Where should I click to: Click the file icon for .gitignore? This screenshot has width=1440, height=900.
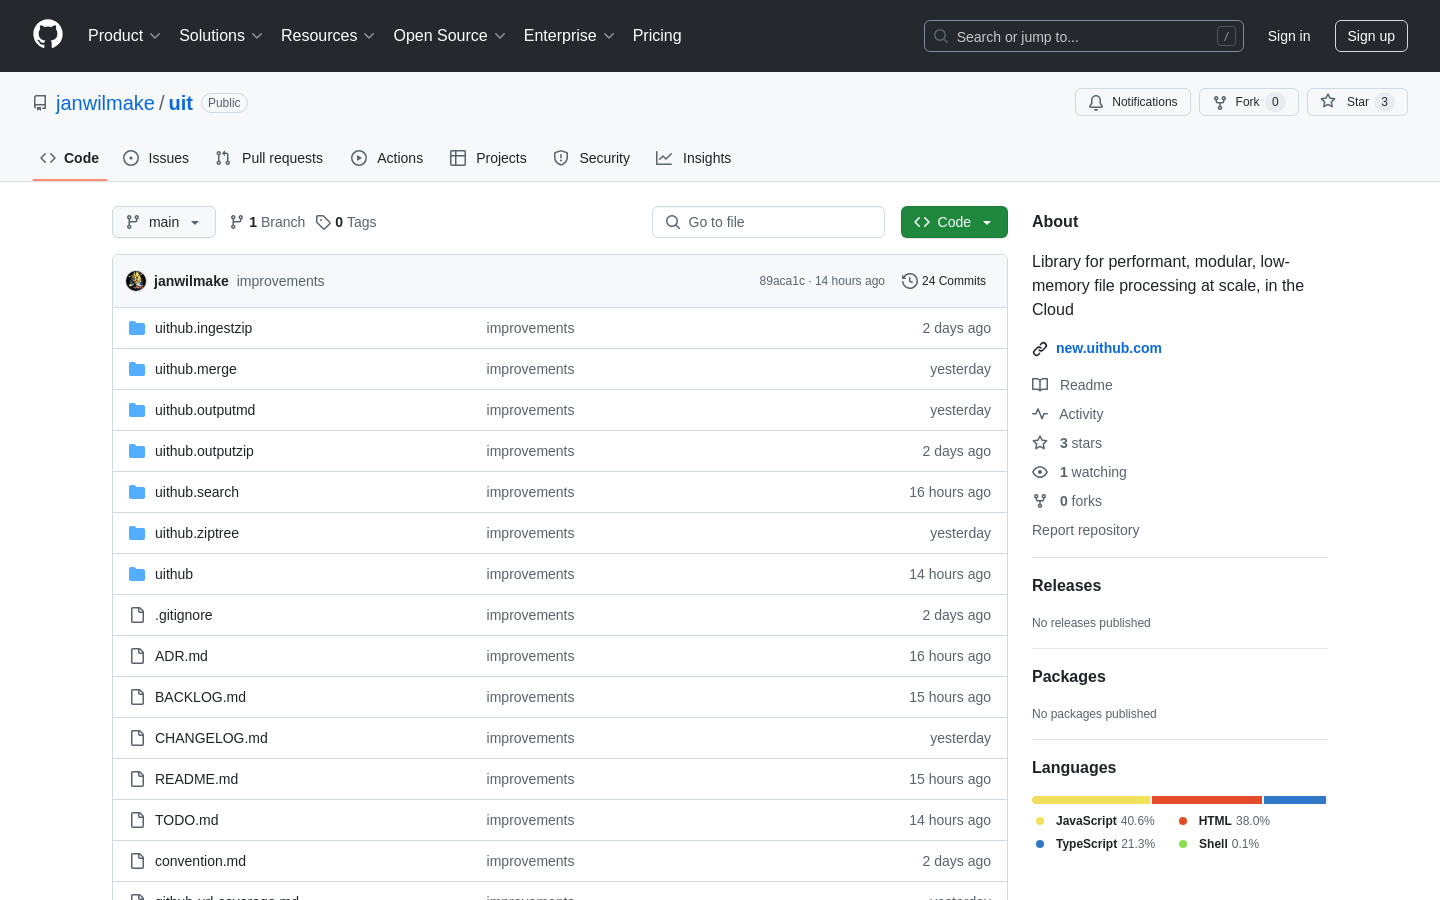tap(137, 615)
